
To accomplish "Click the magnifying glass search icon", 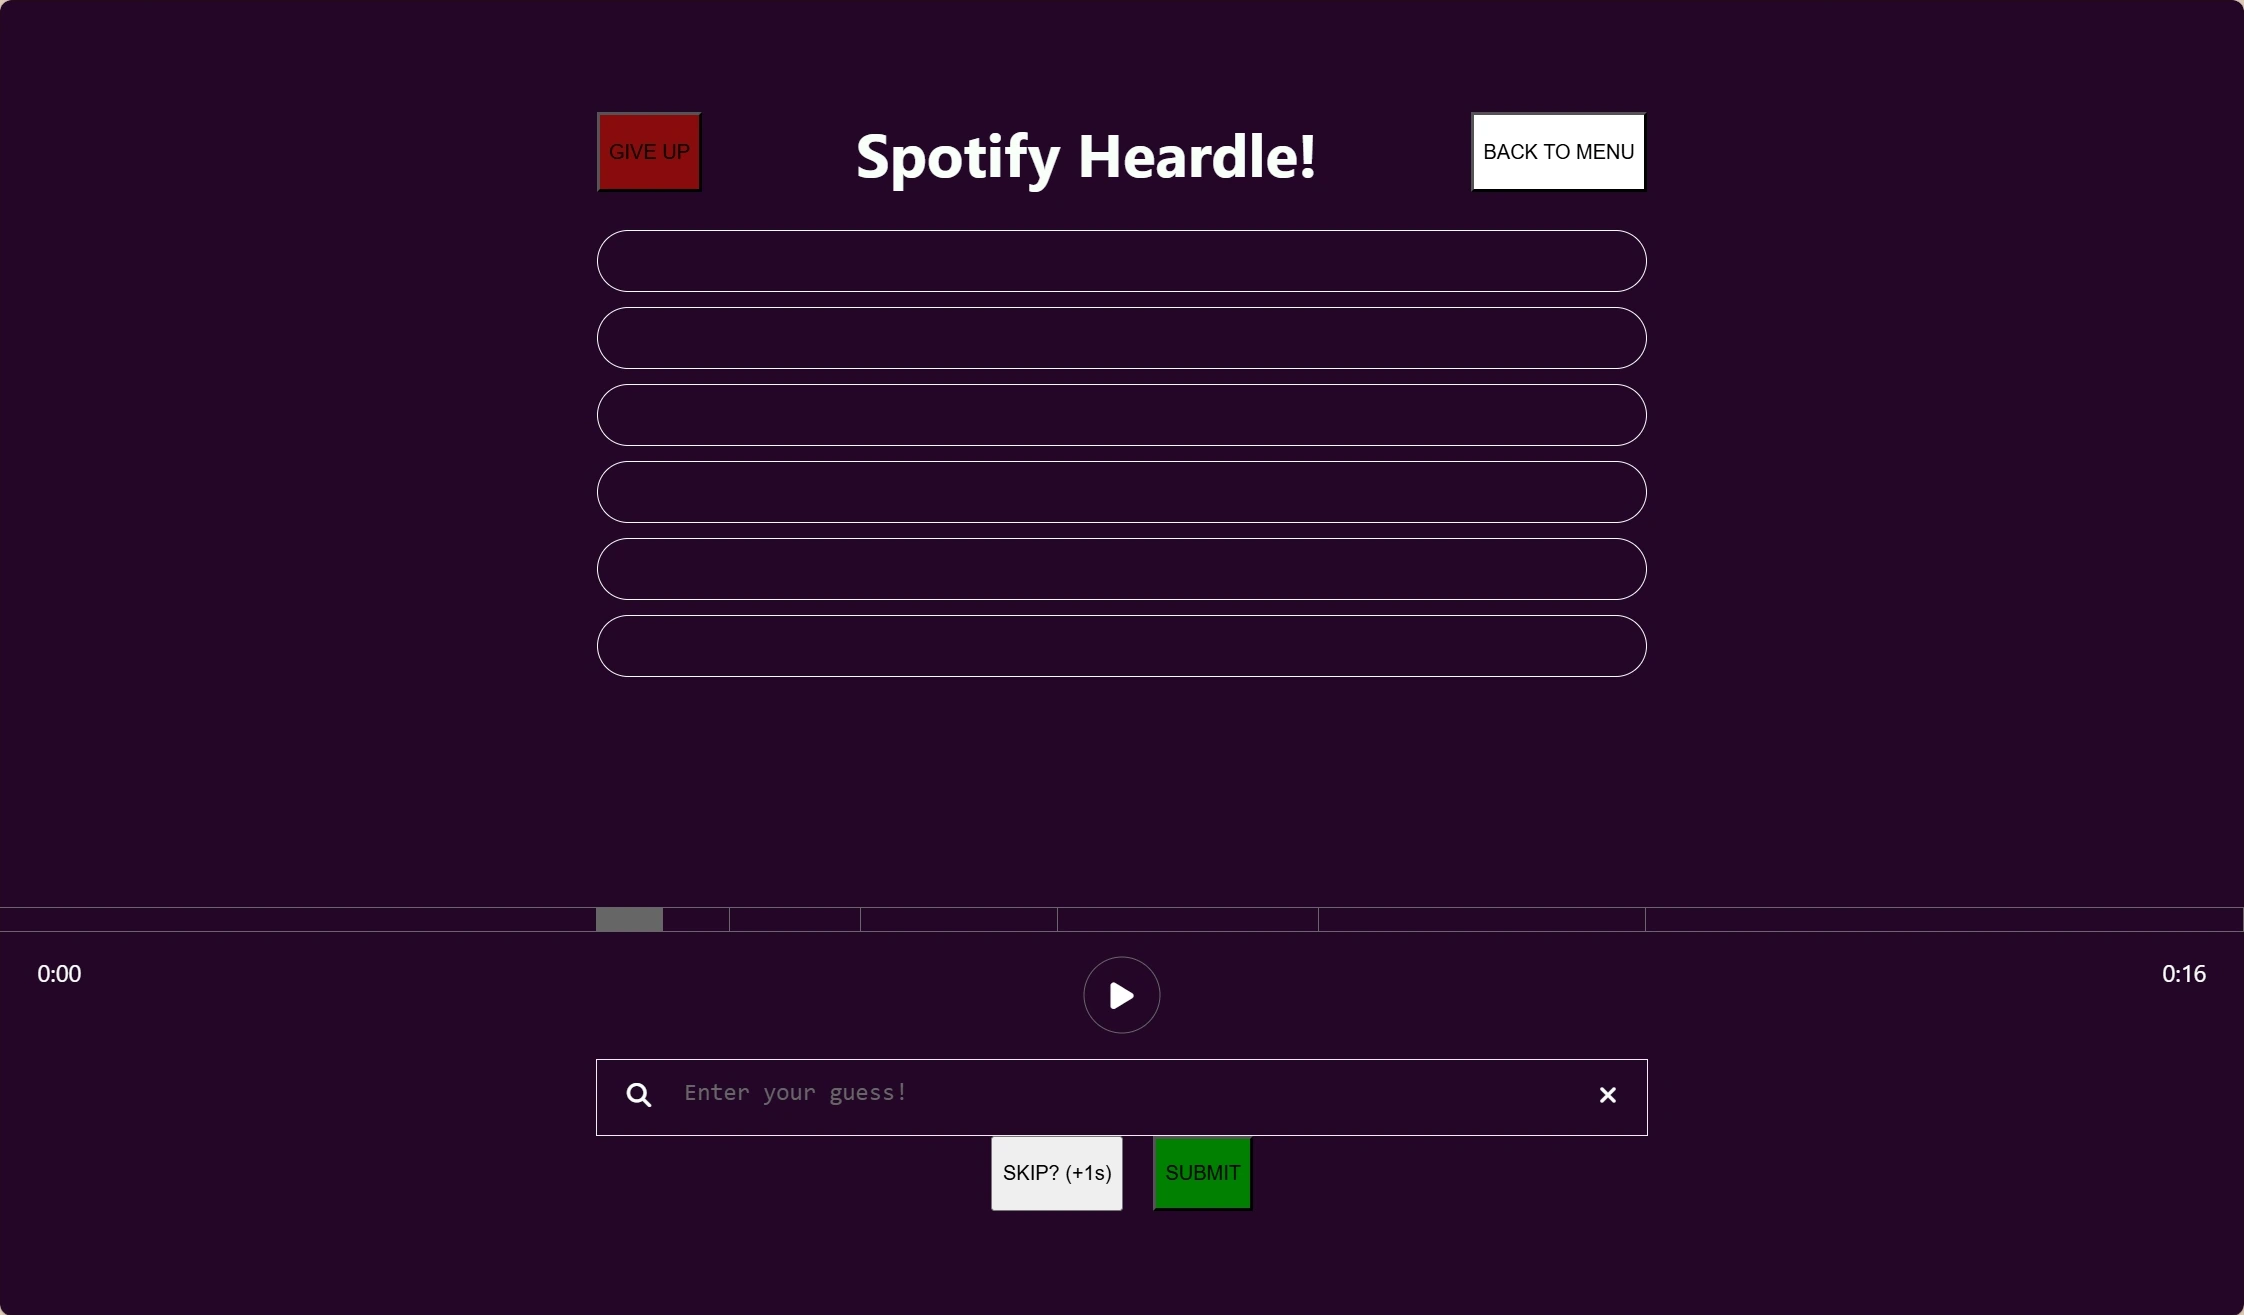I will (639, 1095).
